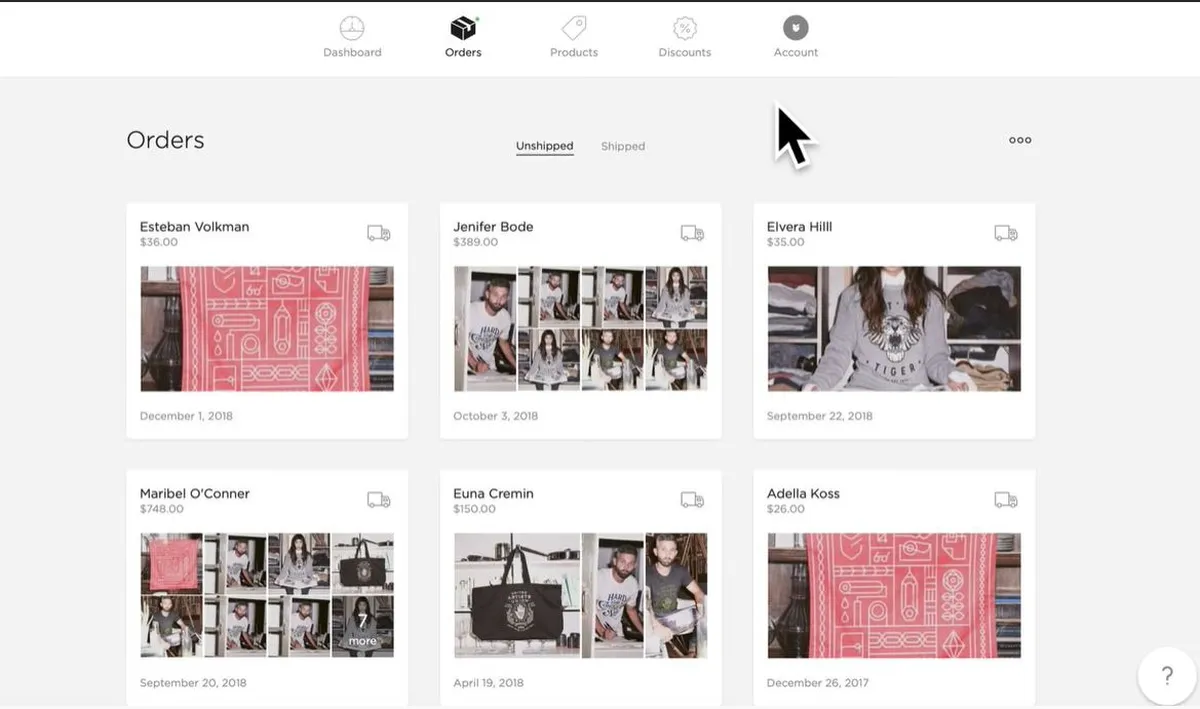The width and height of the screenshot is (1200, 709).
Task: Open the three-dot more options menu
Action: pos(1020,140)
